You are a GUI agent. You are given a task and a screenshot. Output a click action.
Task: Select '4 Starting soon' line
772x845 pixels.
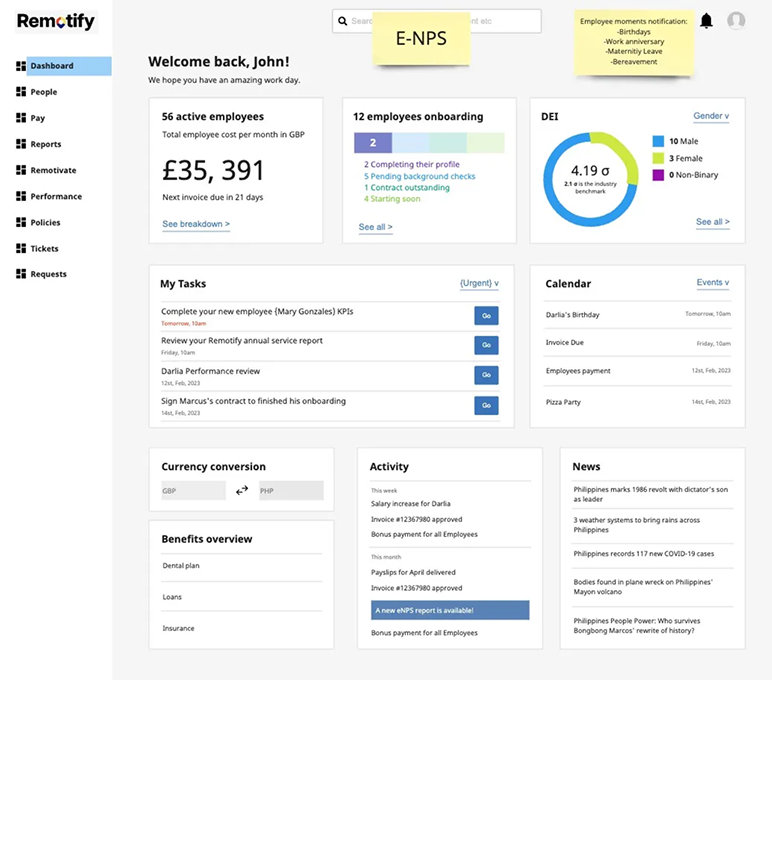pos(392,199)
